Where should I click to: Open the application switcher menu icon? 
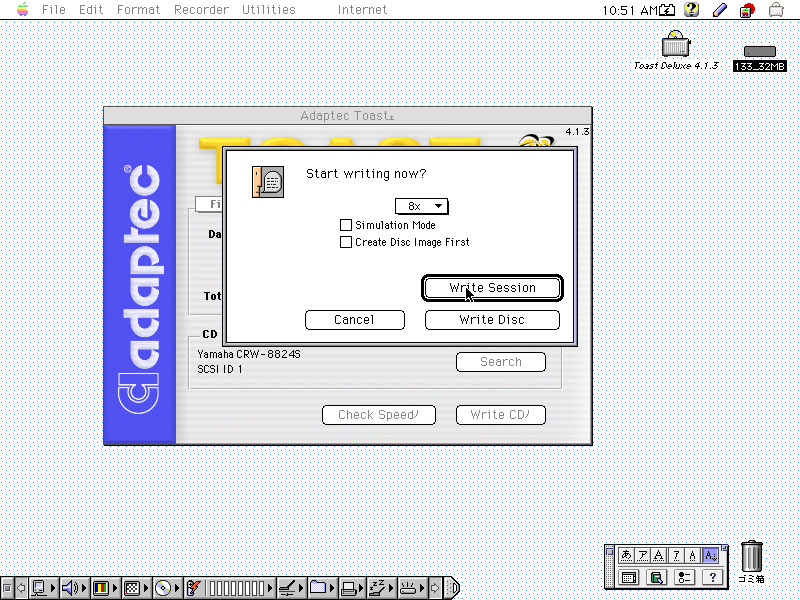click(747, 10)
